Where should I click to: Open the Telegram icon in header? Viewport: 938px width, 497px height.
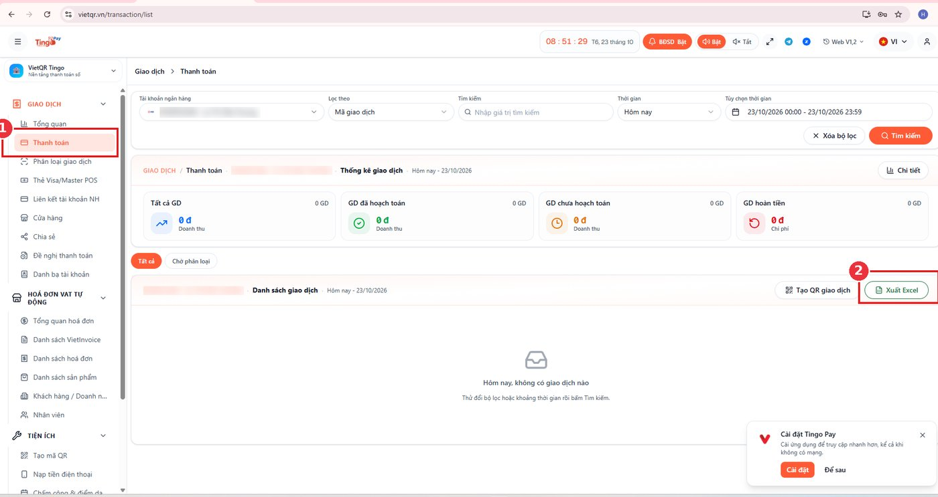(x=788, y=42)
